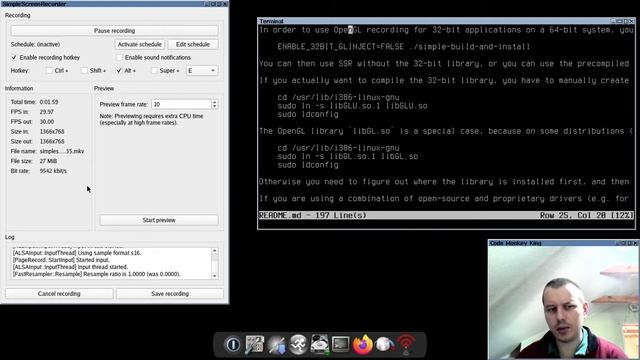The width and height of the screenshot is (640, 360).
Task: Click the Total time value 0:01:59
Action: 49,102
